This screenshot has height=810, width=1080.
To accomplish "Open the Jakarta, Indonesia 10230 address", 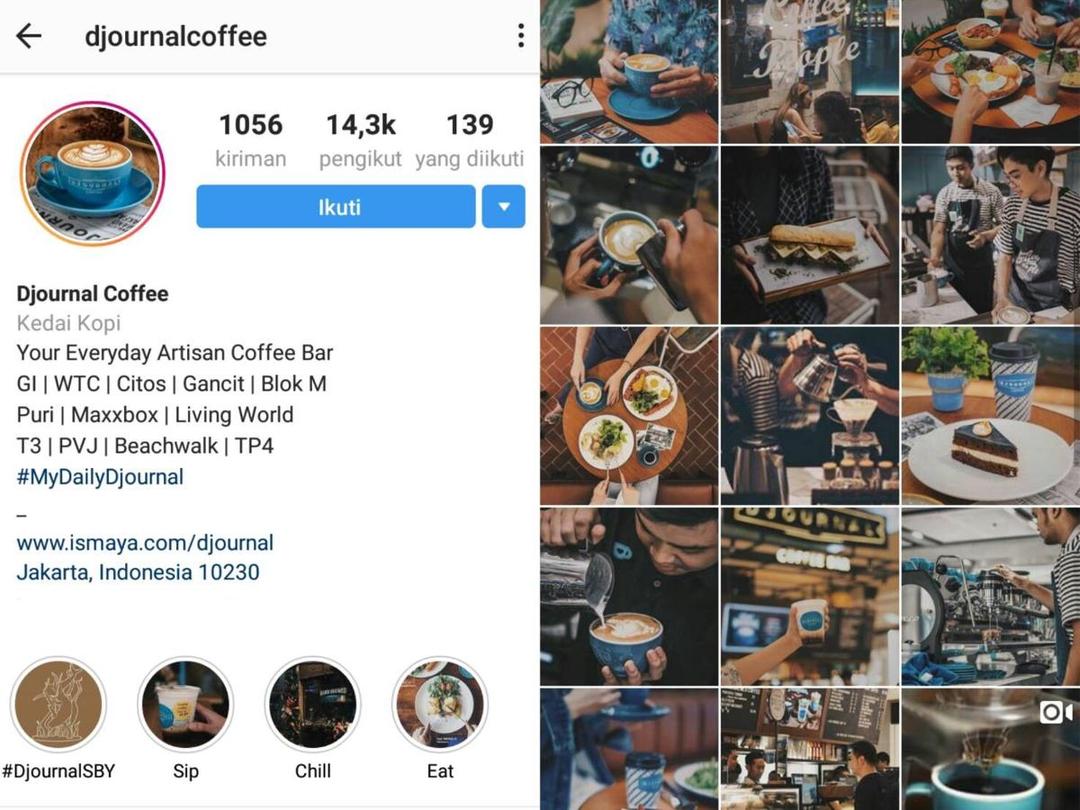I will [x=138, y=572].
